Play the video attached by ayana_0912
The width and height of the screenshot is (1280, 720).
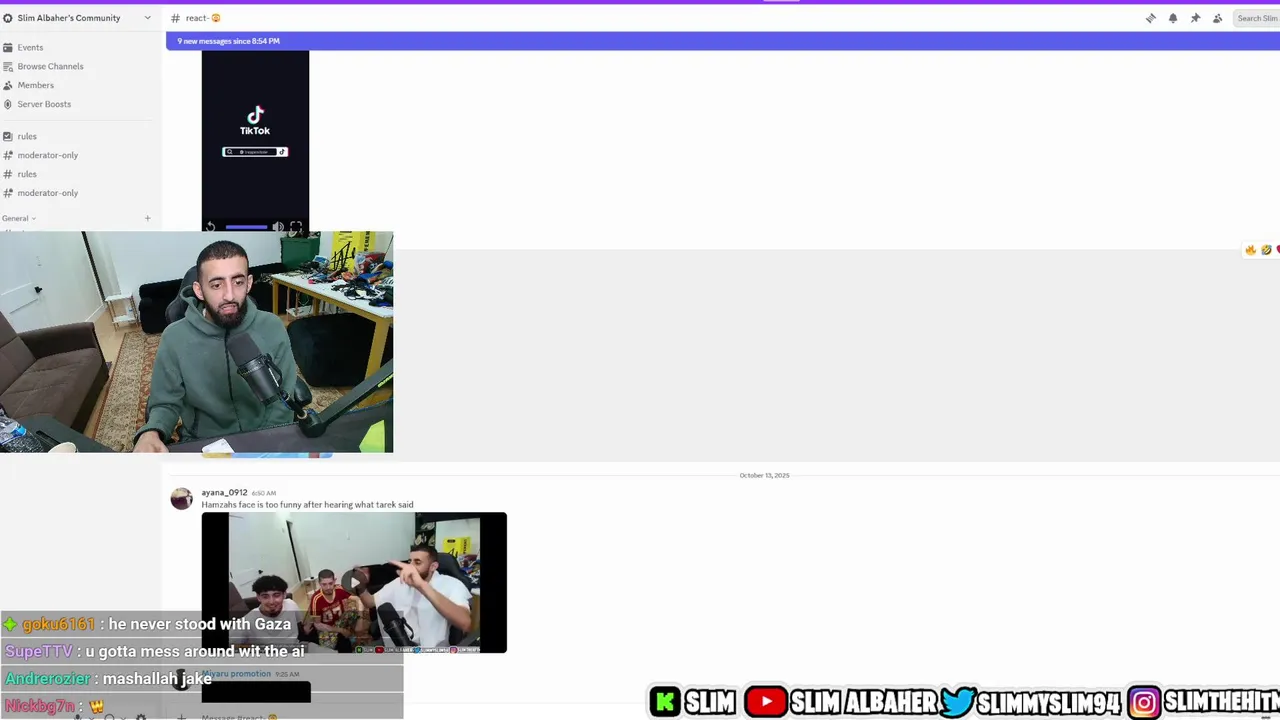354,582
